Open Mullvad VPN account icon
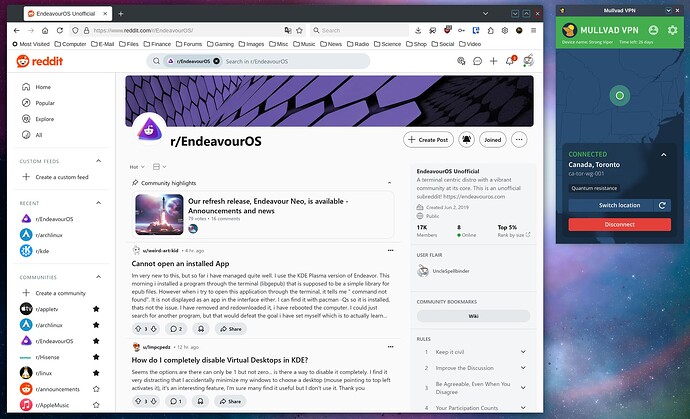This screenshot has height=419, width=690. click(653, 30)
